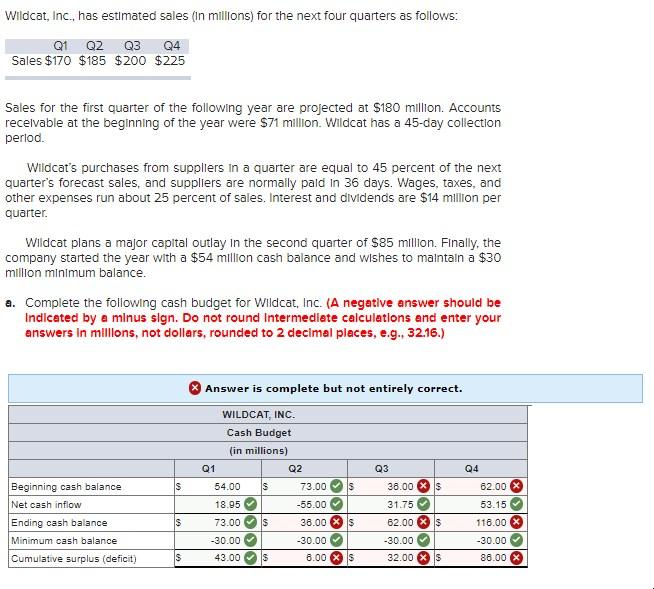Click the red X next to Q2 cumulative surplus 6.00
Viewport: 654px width, 589px height.
tap(336, 558)
